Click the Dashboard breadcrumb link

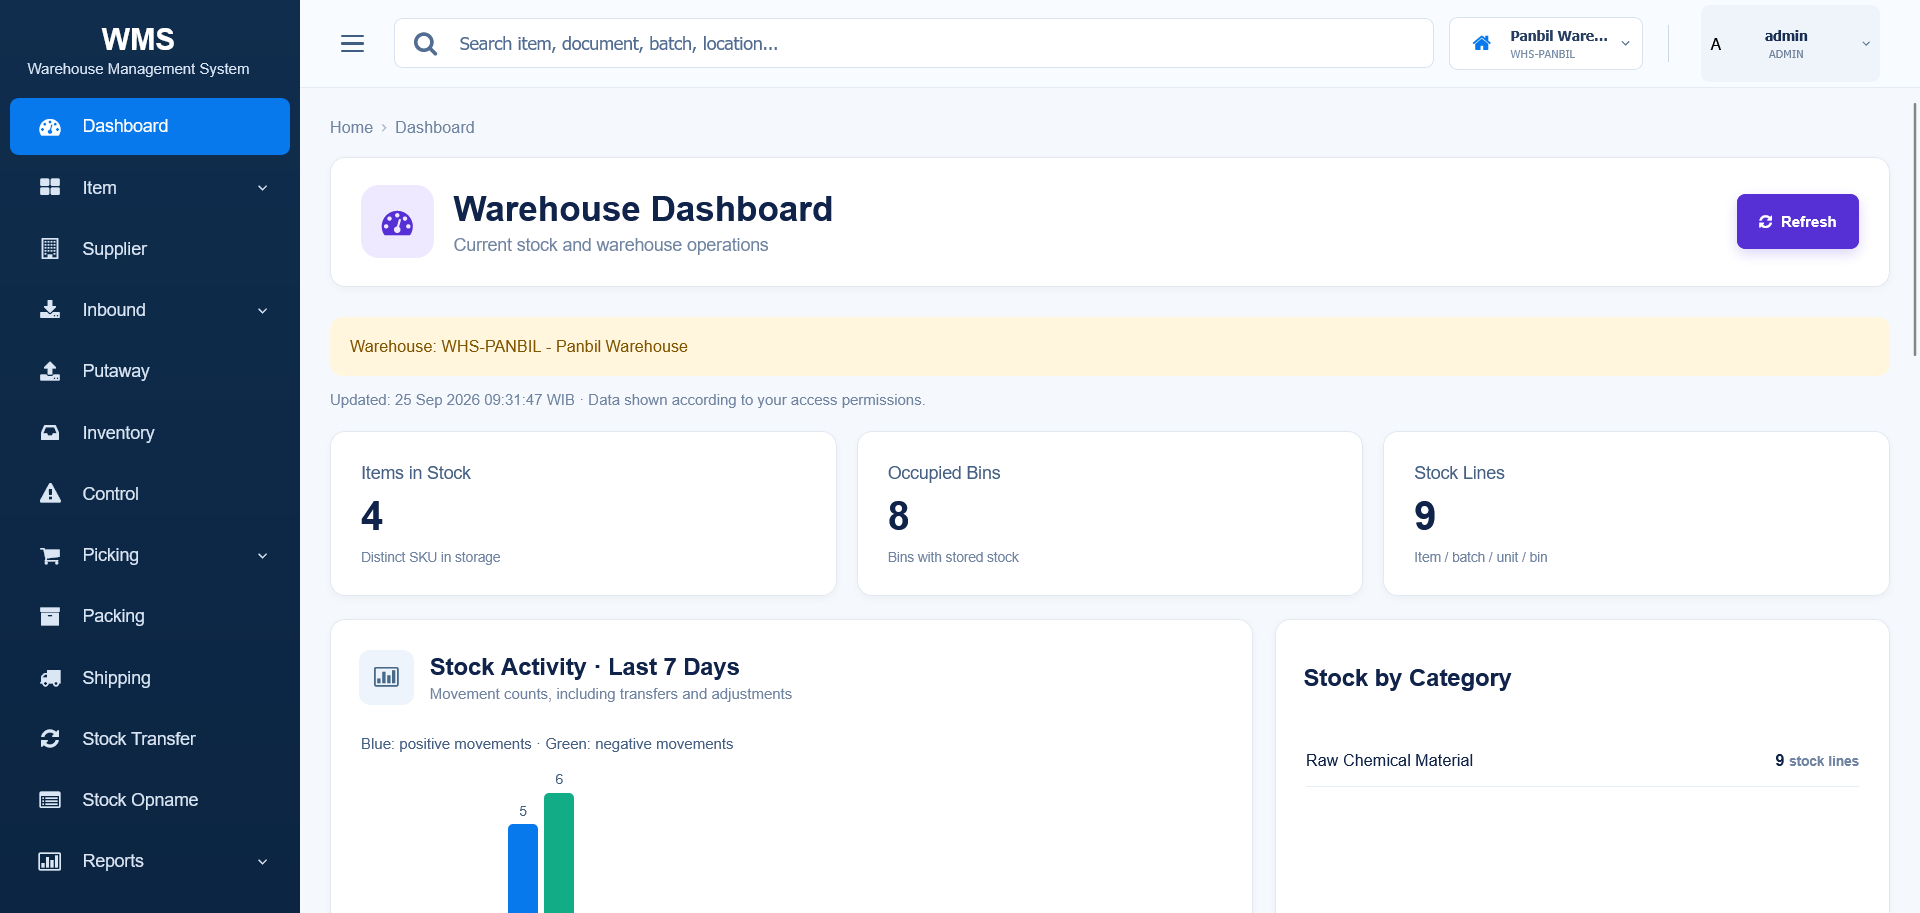click(435, 127)
